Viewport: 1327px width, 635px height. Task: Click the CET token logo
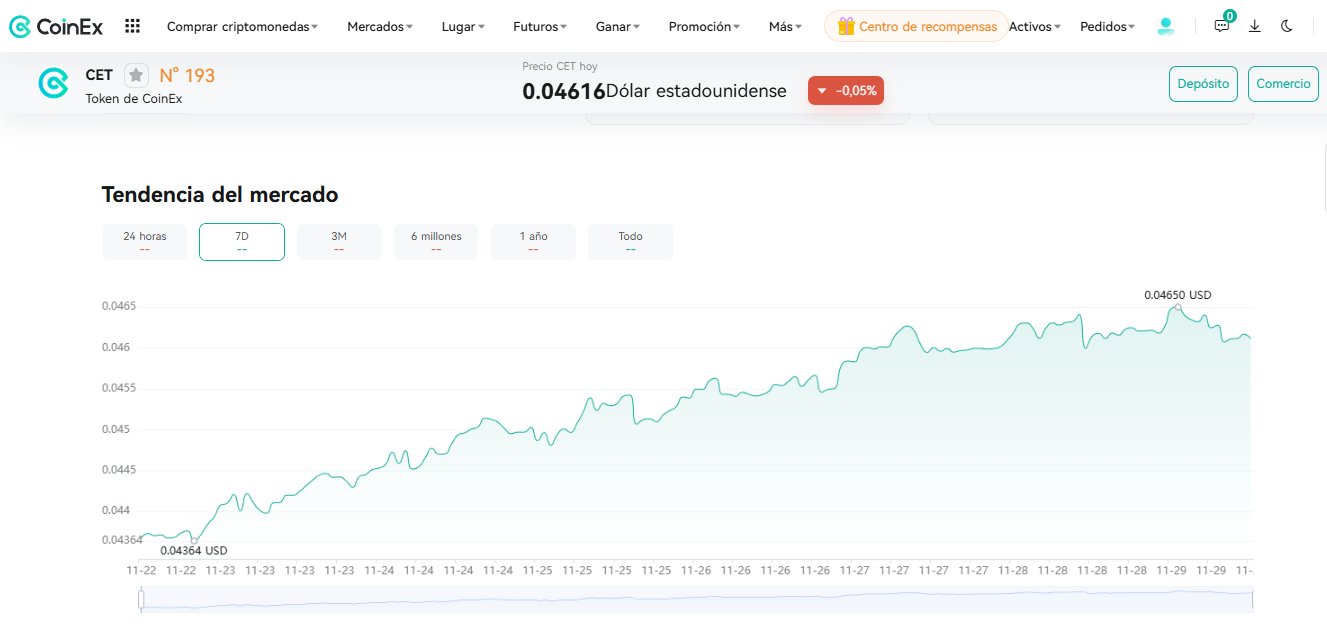coord(53,83)
